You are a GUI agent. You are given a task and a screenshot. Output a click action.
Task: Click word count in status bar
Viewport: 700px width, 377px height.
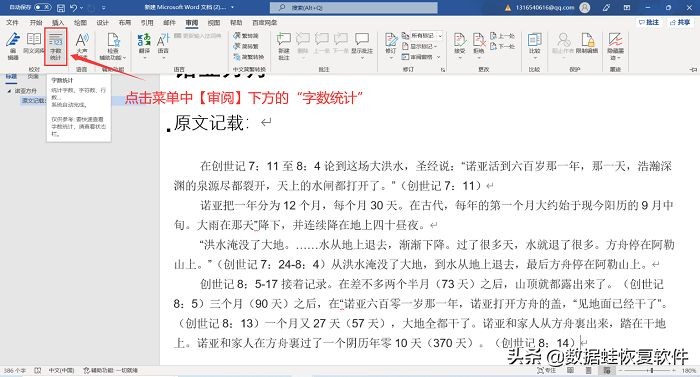[15, 370]
